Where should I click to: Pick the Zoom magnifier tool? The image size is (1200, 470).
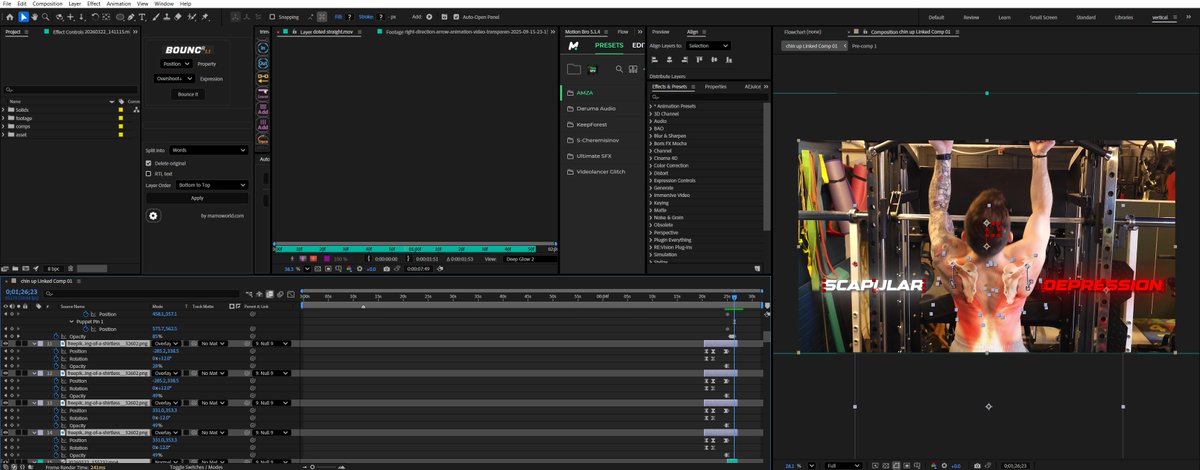point(45,17)
